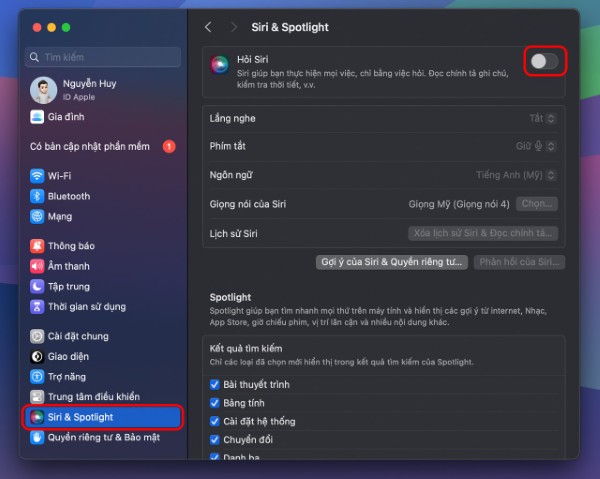The image size is (600, 479).
Task: Select Thời gian sử dụng hourglass icon
Action: [37, 306]
